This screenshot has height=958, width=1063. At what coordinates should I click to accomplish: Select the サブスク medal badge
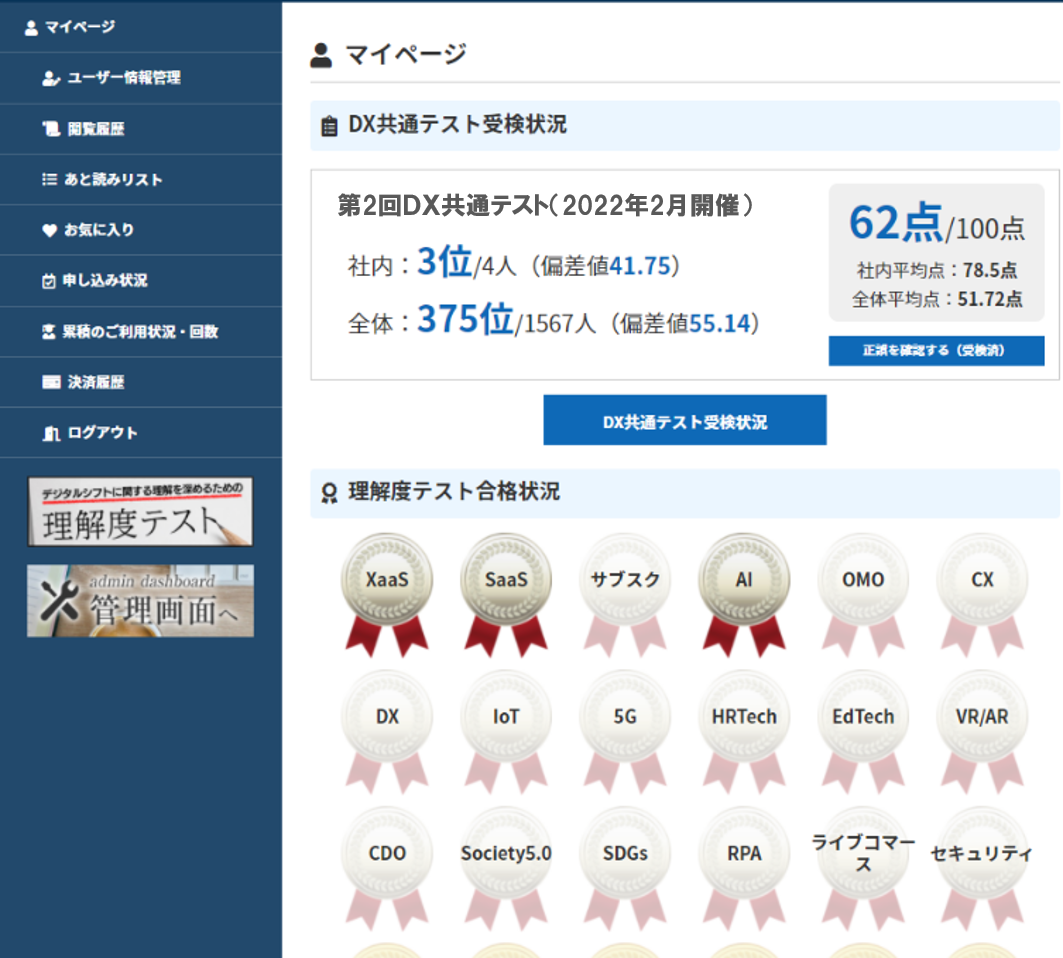625,594
